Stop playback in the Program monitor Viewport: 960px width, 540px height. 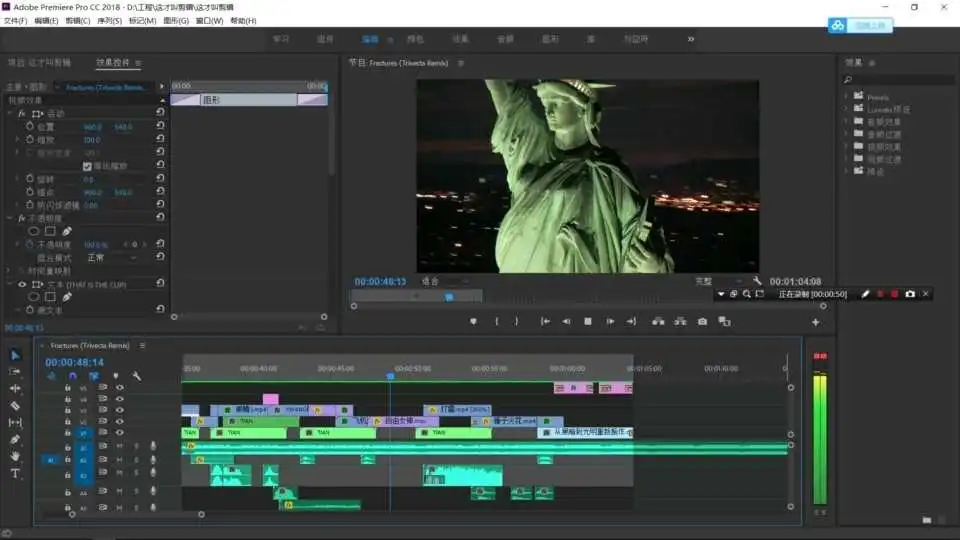click(x=588, y=321)
